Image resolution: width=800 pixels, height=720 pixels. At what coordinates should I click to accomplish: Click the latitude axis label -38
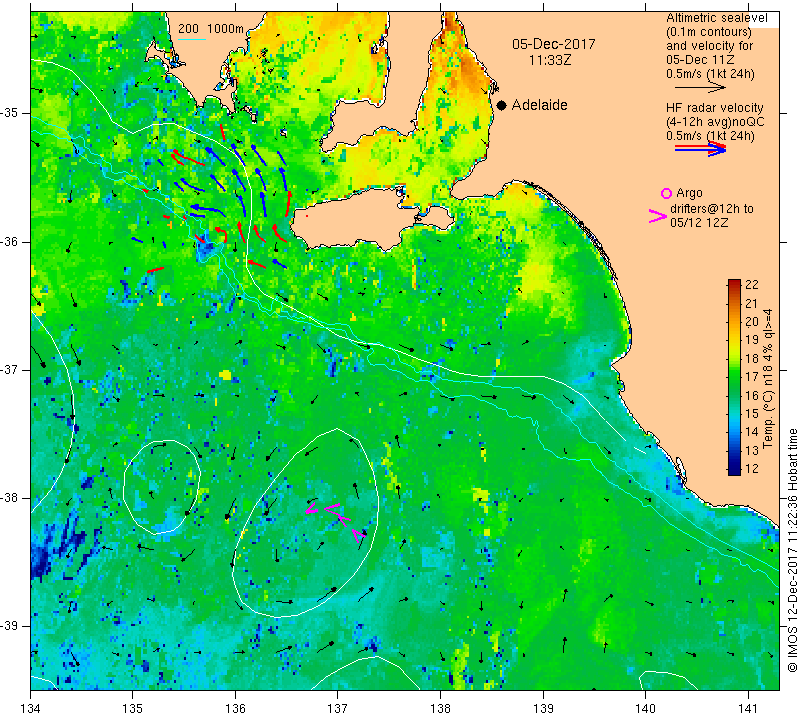click(10, 498)
